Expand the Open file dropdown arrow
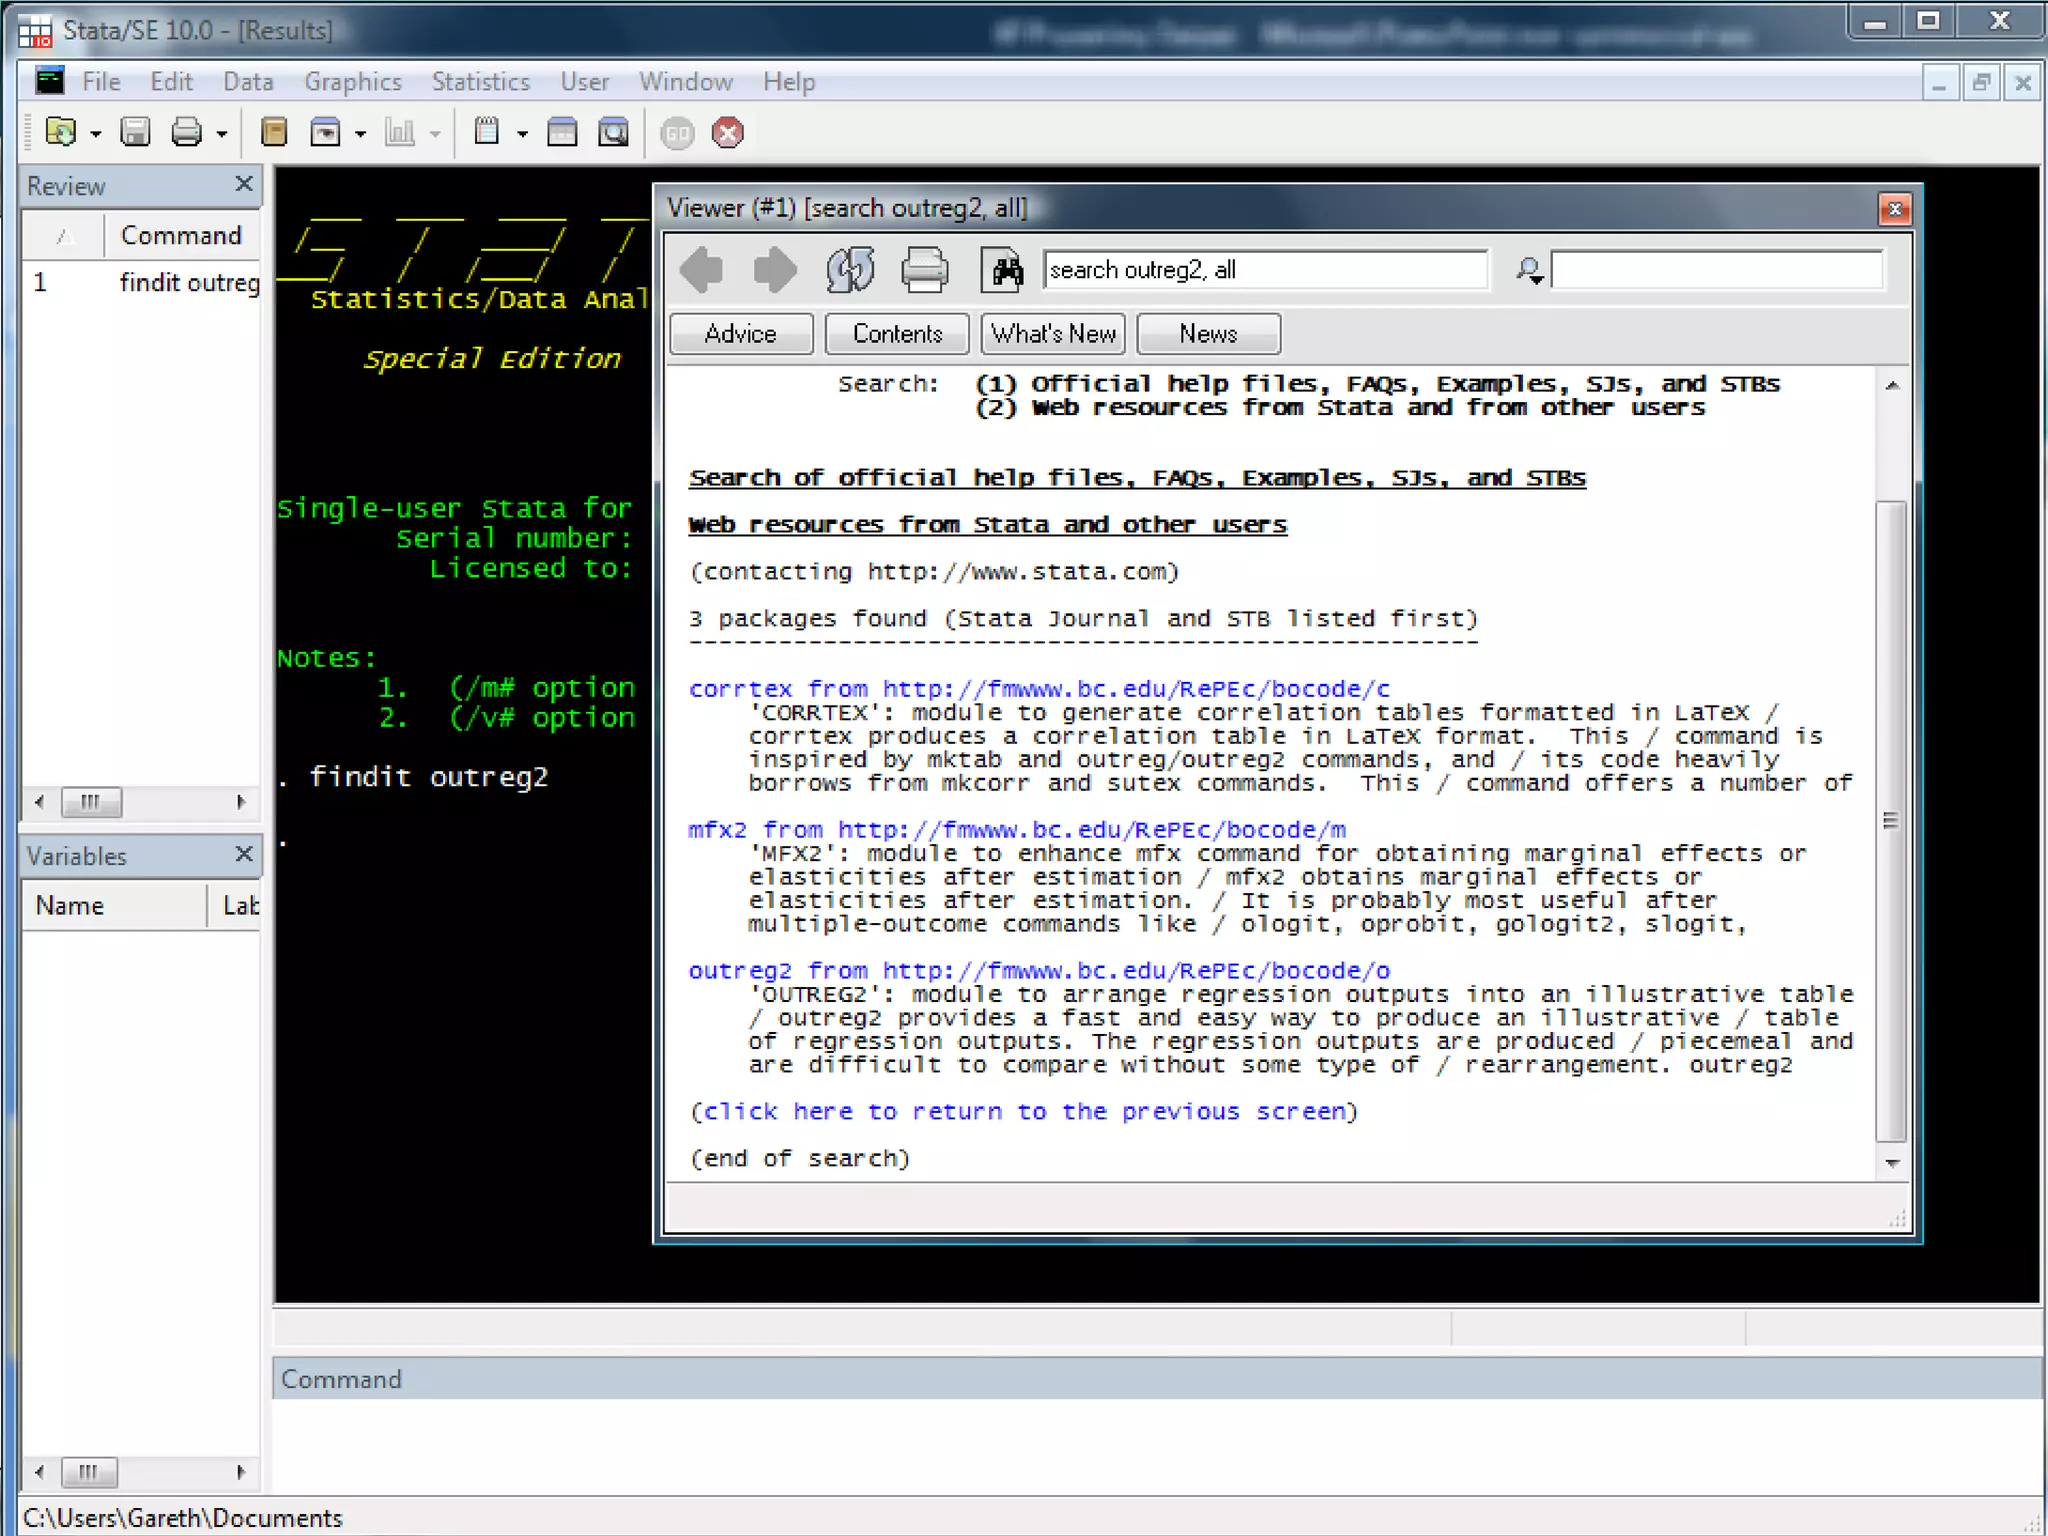2048x1536 pixels. pos(96,134)
